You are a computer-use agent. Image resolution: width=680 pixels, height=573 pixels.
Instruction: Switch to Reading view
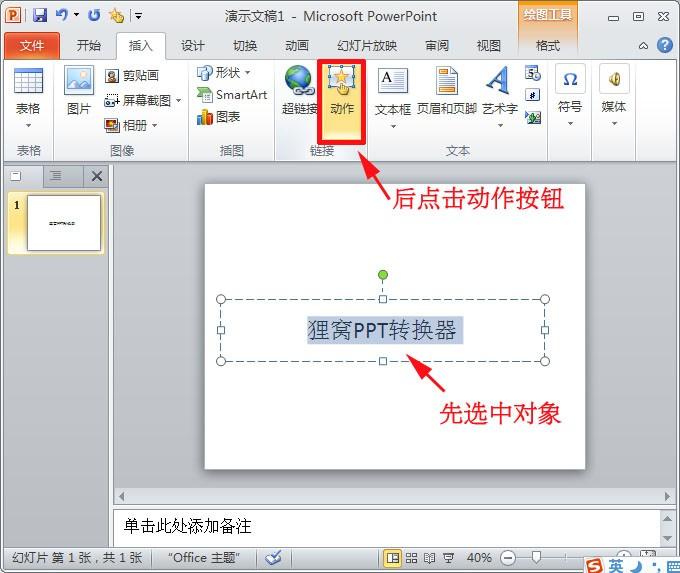429,558
